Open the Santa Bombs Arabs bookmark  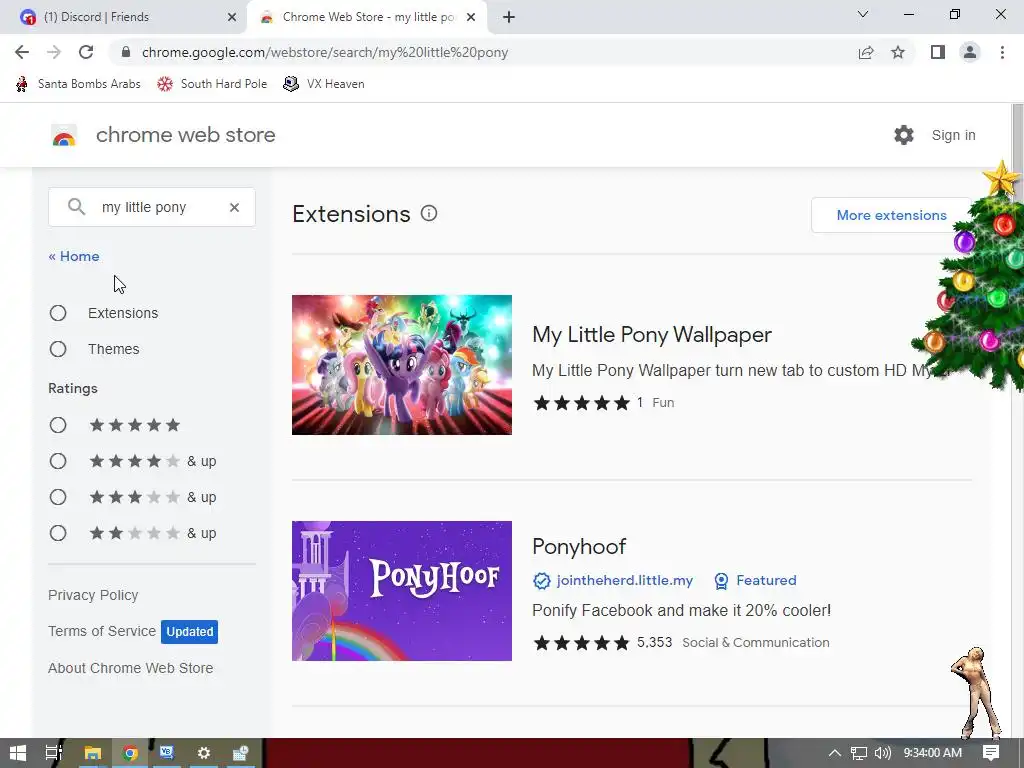(x=78, y=84)
